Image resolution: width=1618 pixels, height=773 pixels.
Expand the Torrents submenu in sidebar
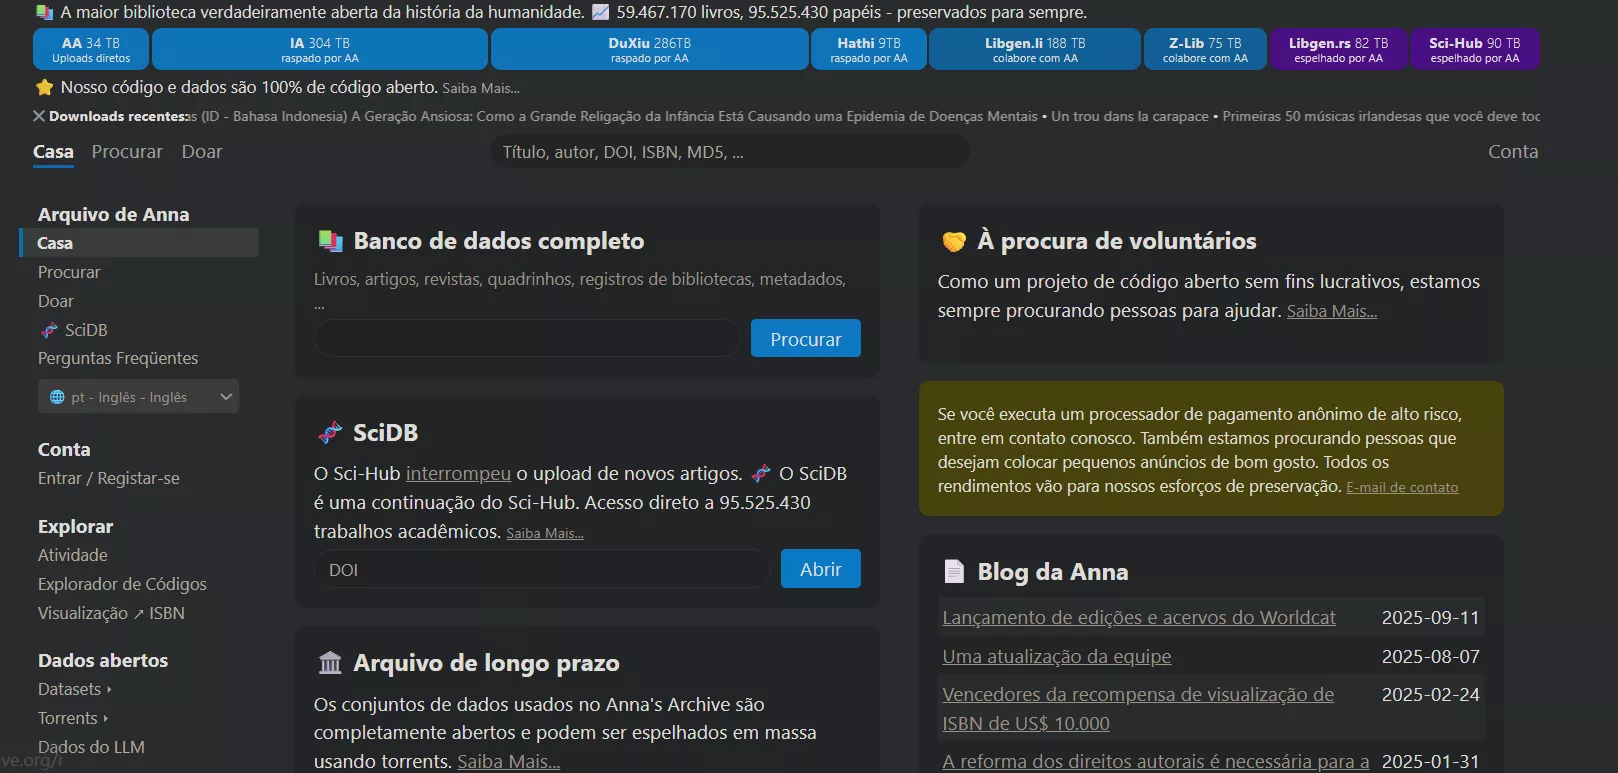click(73, 718)
